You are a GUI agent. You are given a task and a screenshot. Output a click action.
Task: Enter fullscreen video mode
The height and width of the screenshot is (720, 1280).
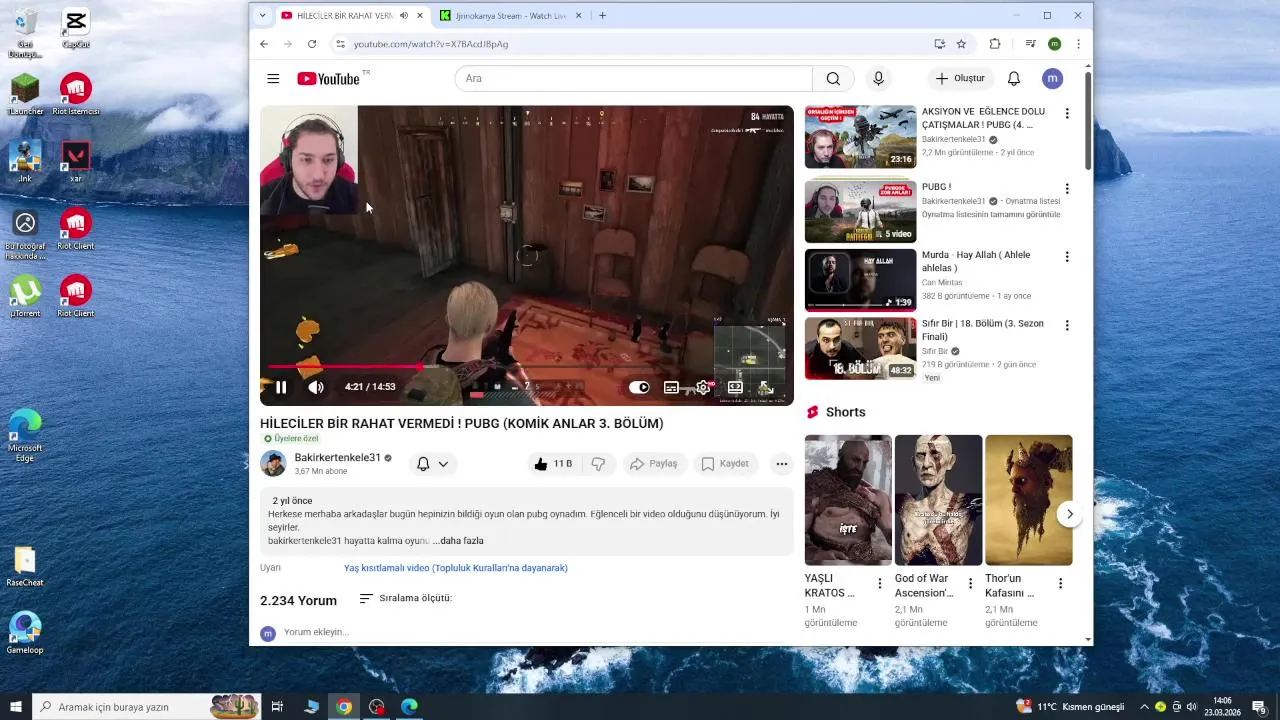pyautogui.click(x=766, y=387)
